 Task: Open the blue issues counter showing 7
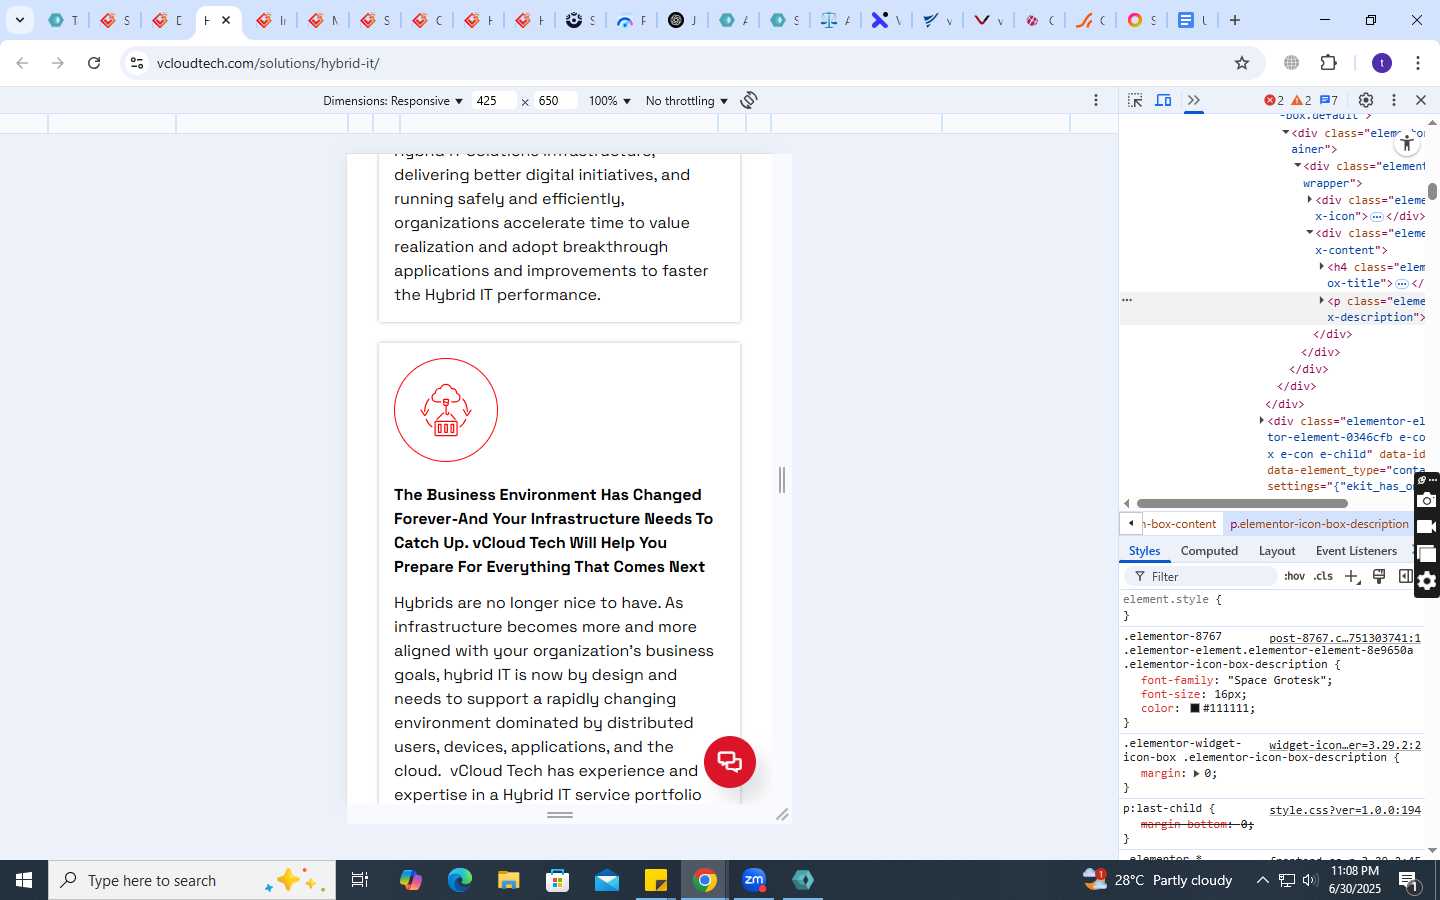(x=1329, y=100)
